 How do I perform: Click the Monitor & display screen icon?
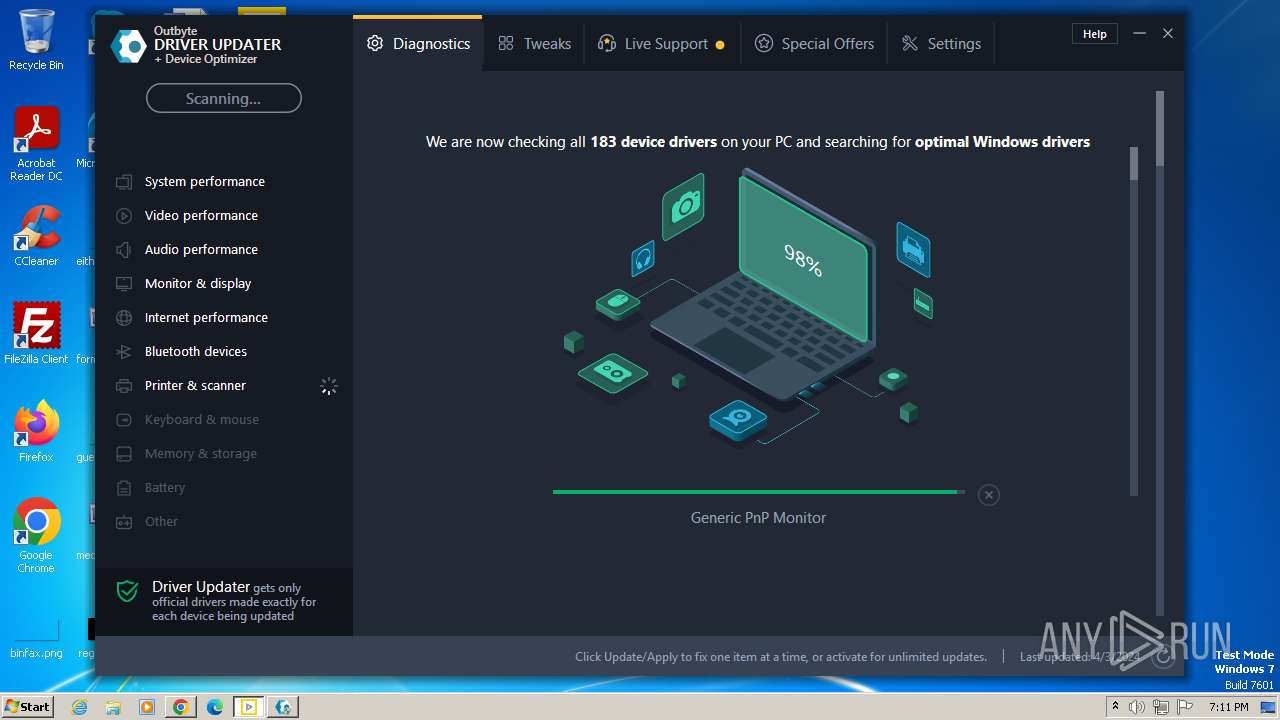tap(124, 284)
